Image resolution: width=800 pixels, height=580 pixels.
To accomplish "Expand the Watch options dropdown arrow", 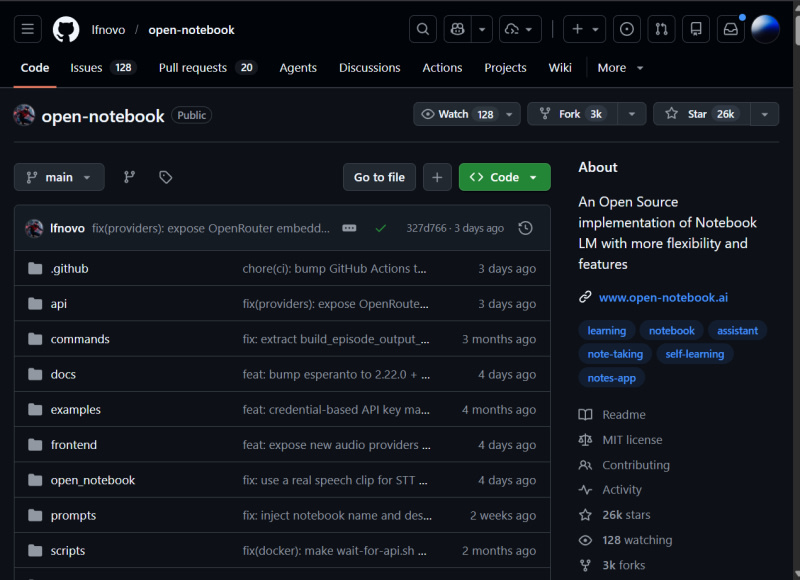I will [x=509, y=114].
